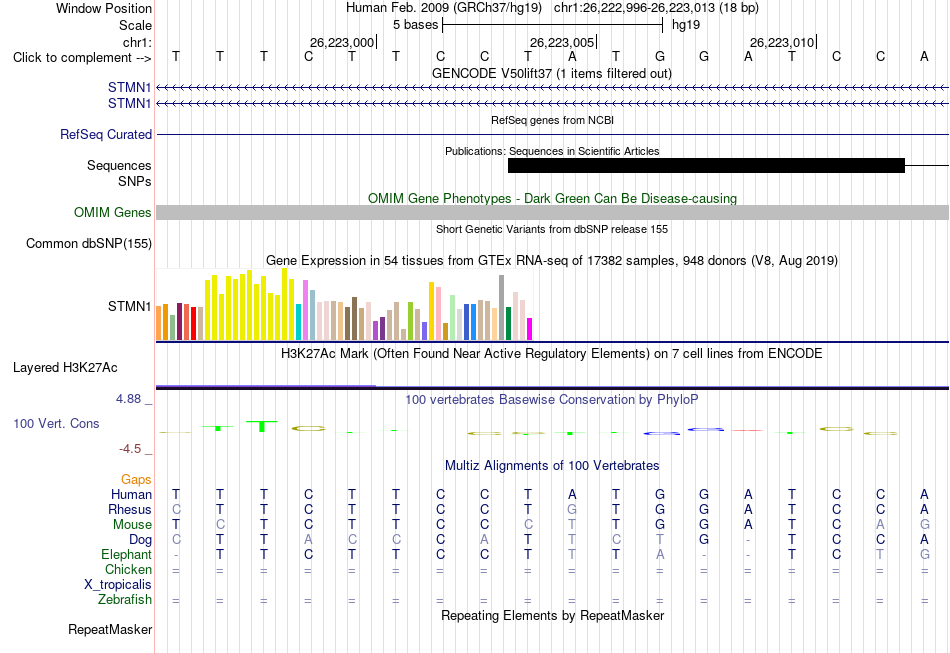This screenshot has height=653, width=950.
Task: Click the GENCODE V50lift37 track title
Action: pyautogui.click(x=551, y=73)
